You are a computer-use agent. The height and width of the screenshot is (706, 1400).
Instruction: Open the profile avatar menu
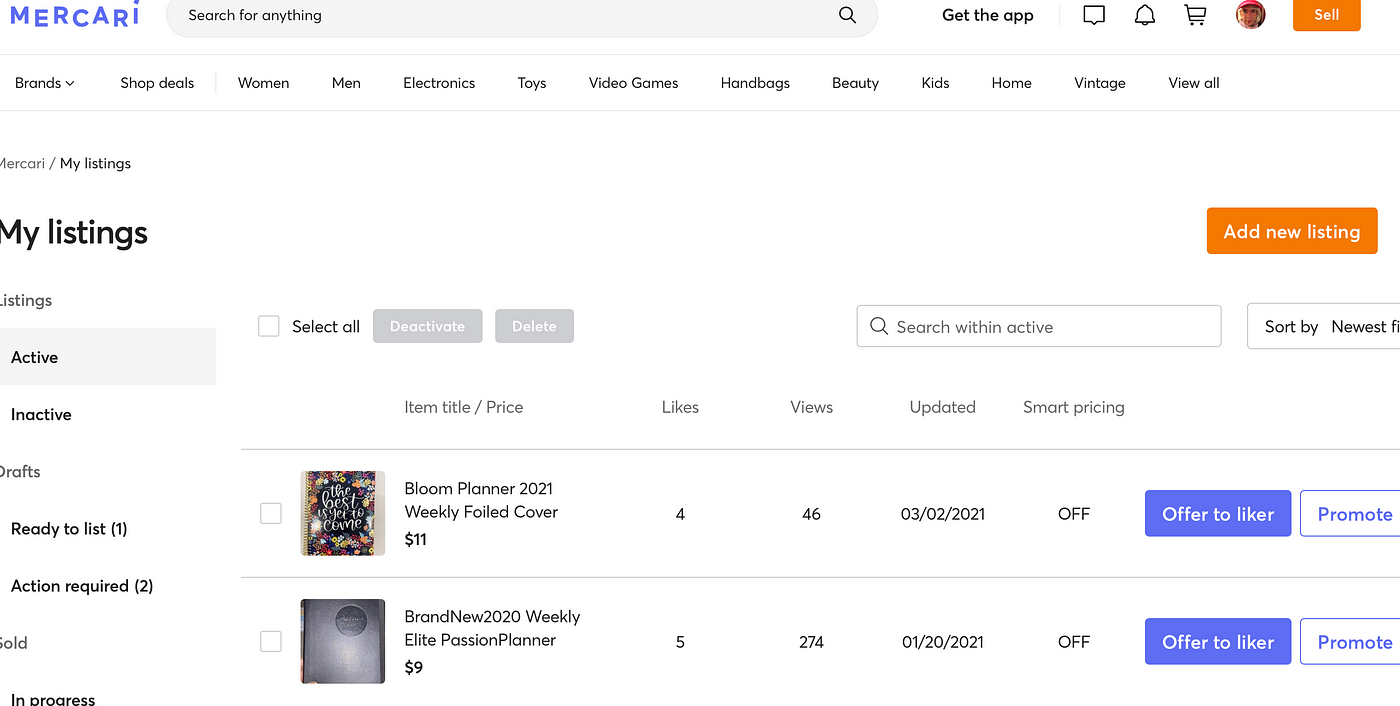(x=1251, y=14)
